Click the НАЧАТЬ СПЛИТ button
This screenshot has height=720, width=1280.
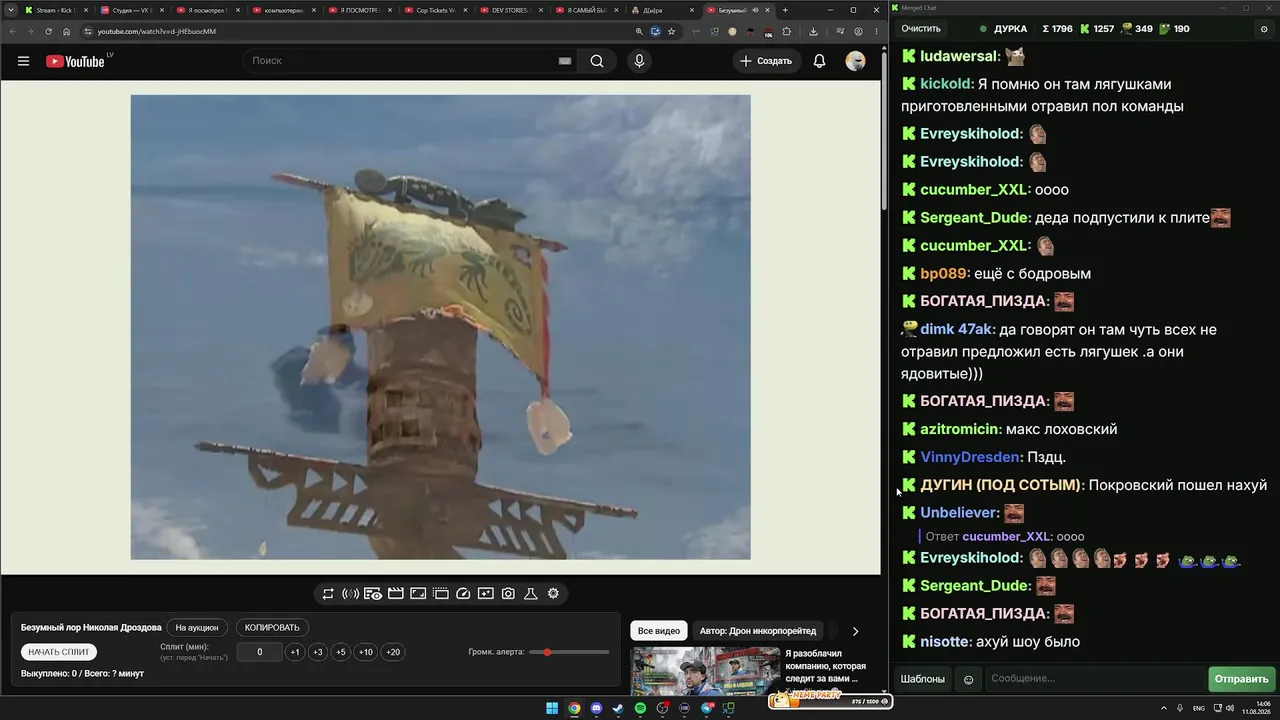pyautogui.click(x=59, y=652)
